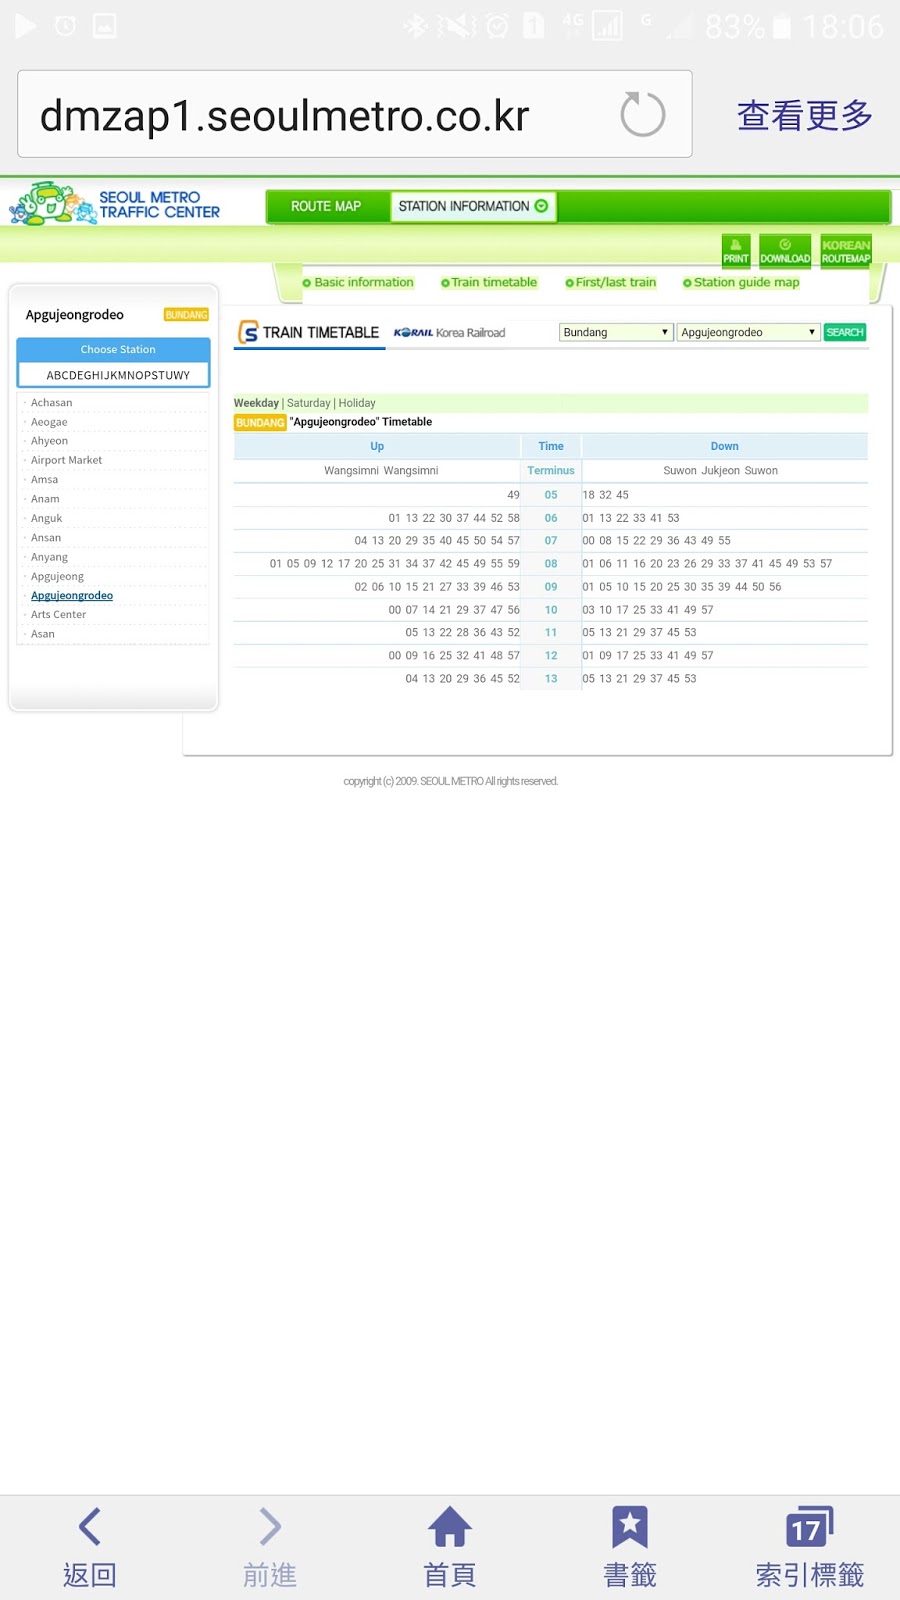Open the 索引標籤 tabs counter
900x1600 pixels.
(810, 1547)
